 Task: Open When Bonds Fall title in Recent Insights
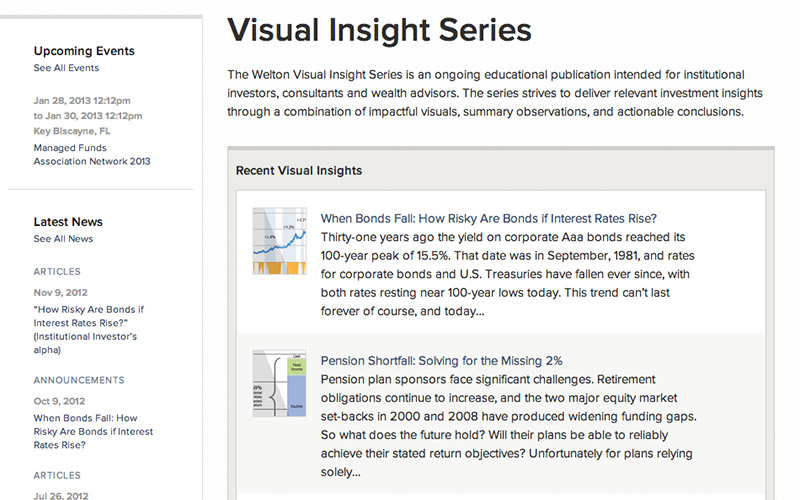click(488, 218)
